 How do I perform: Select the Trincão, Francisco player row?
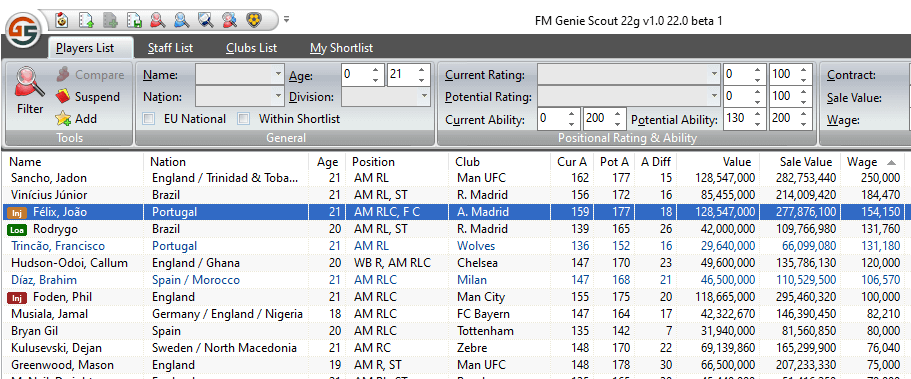456,246
